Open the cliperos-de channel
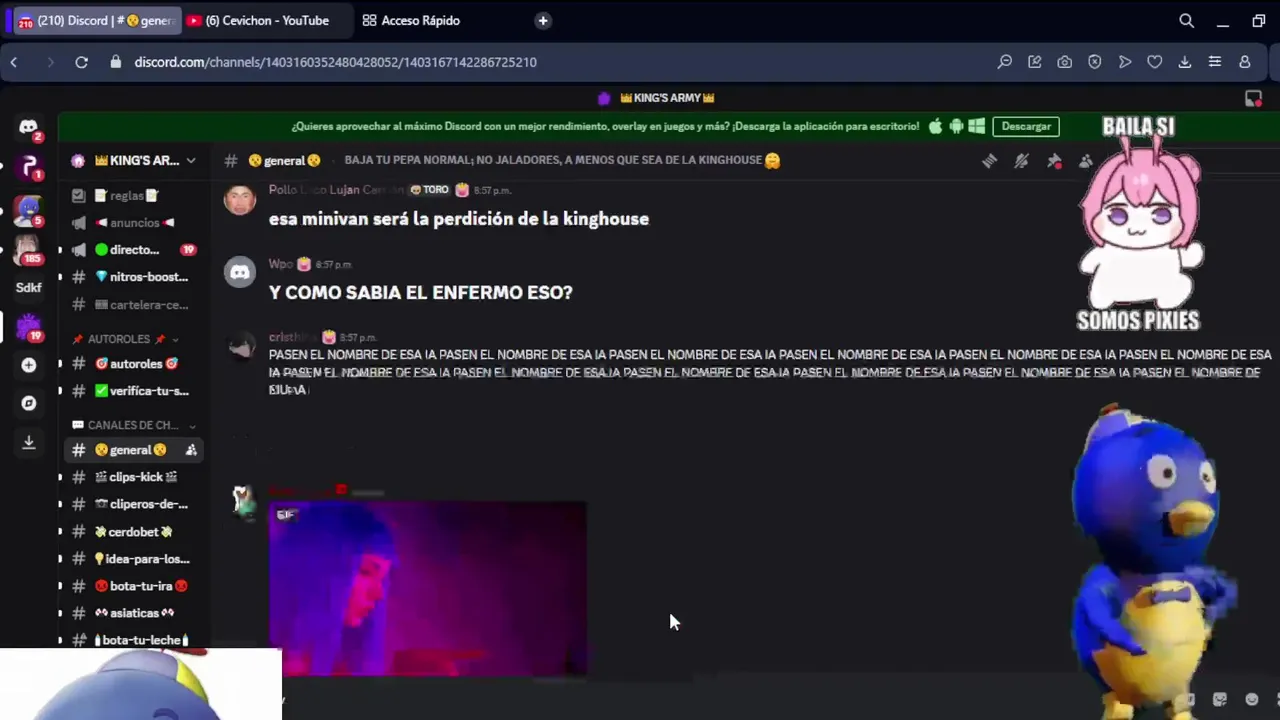Image resolution: width=1280 pixels, height=720 pixels. (x=133, y=504)
